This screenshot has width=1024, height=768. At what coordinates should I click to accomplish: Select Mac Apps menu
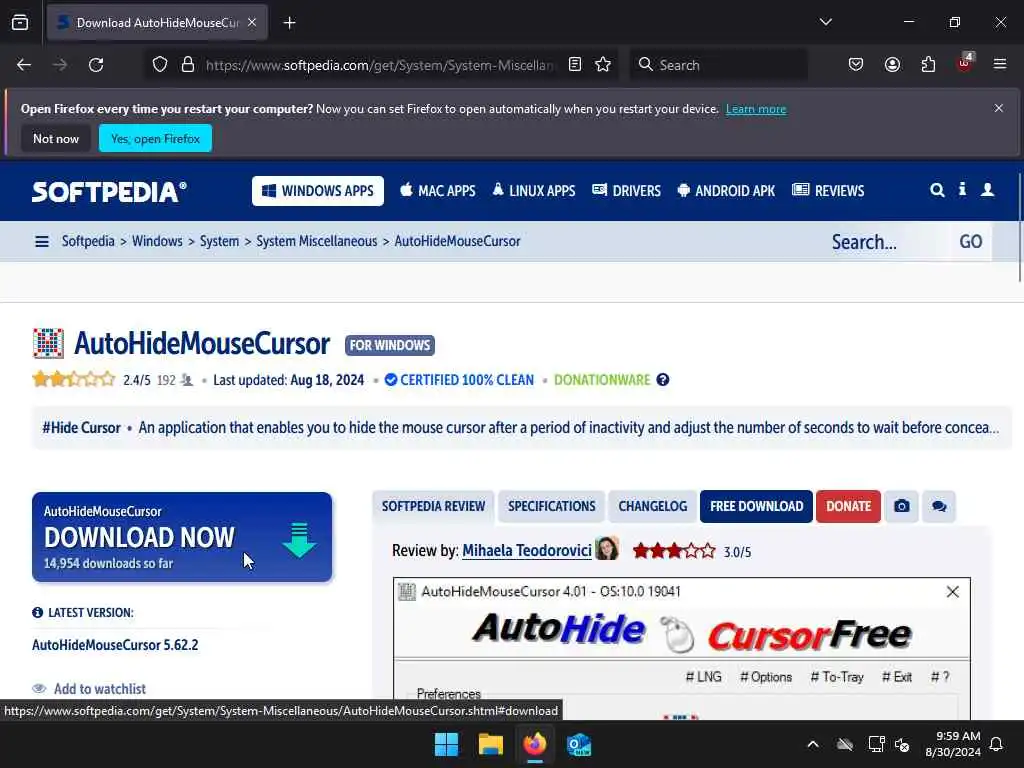click(x=438, y=191)
